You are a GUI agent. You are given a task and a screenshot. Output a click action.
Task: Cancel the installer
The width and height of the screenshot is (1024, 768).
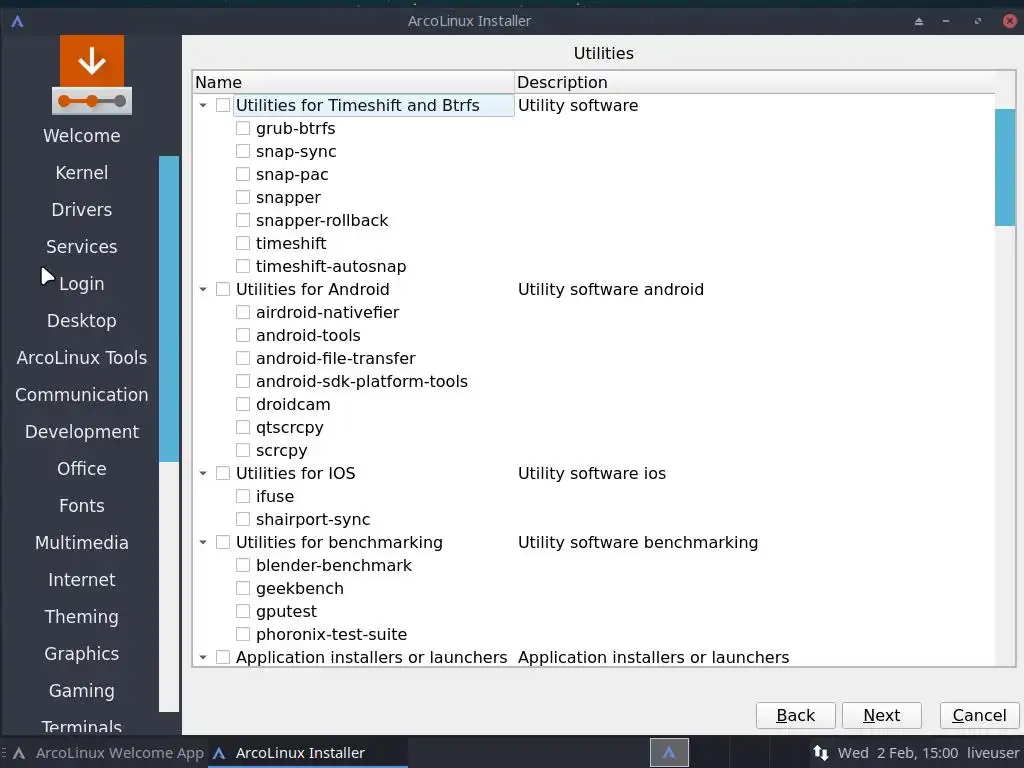979,716
